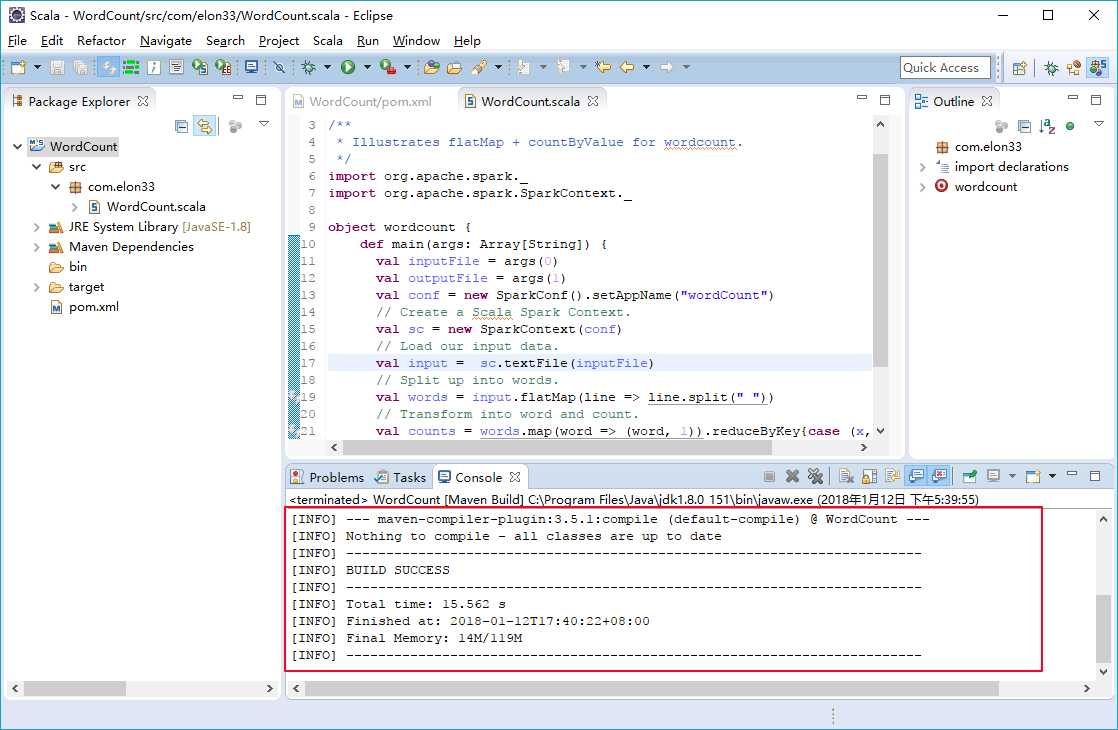Click the editor horizontal scrollbar thumb

click(x=557, y=447)
